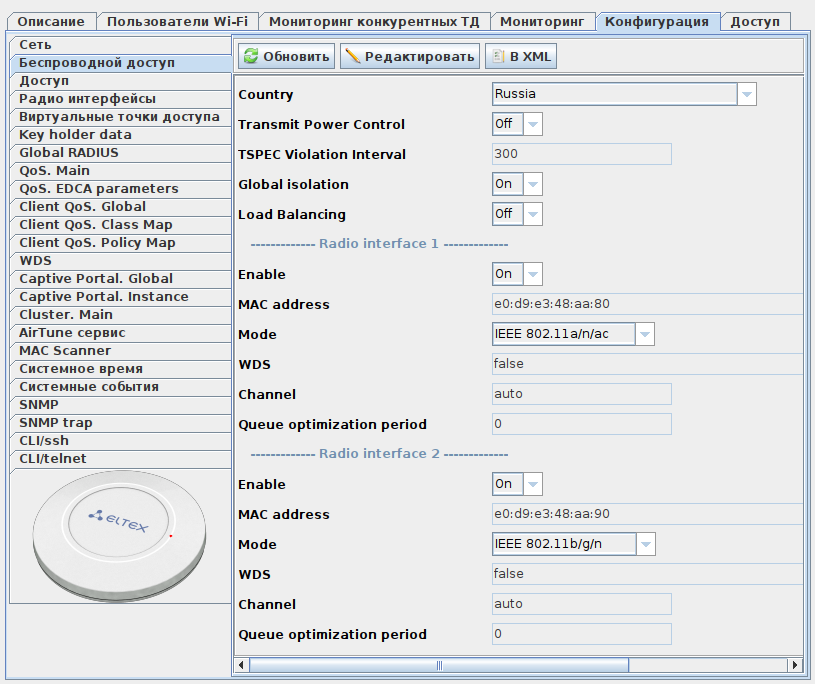This screenshot has height=684, width=815.
Task: Open Load Balancing dropdown
Action: (517, 214)
